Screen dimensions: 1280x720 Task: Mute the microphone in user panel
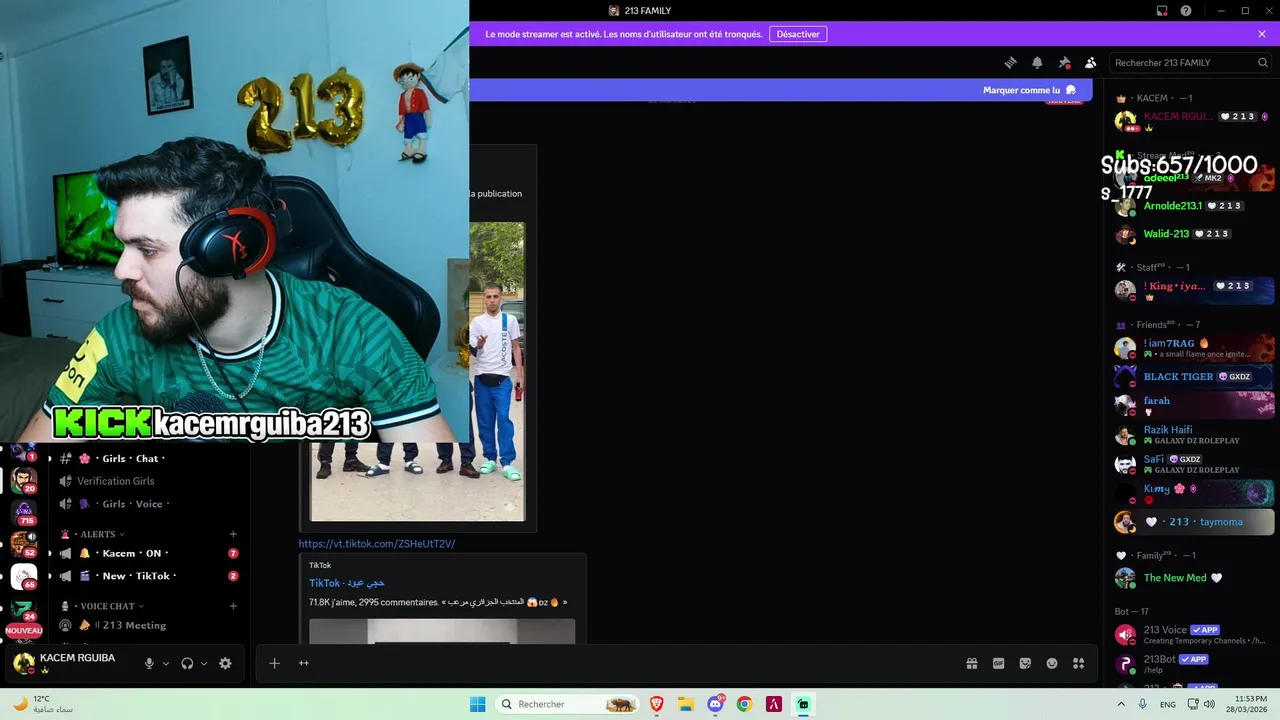pos(149,663)
